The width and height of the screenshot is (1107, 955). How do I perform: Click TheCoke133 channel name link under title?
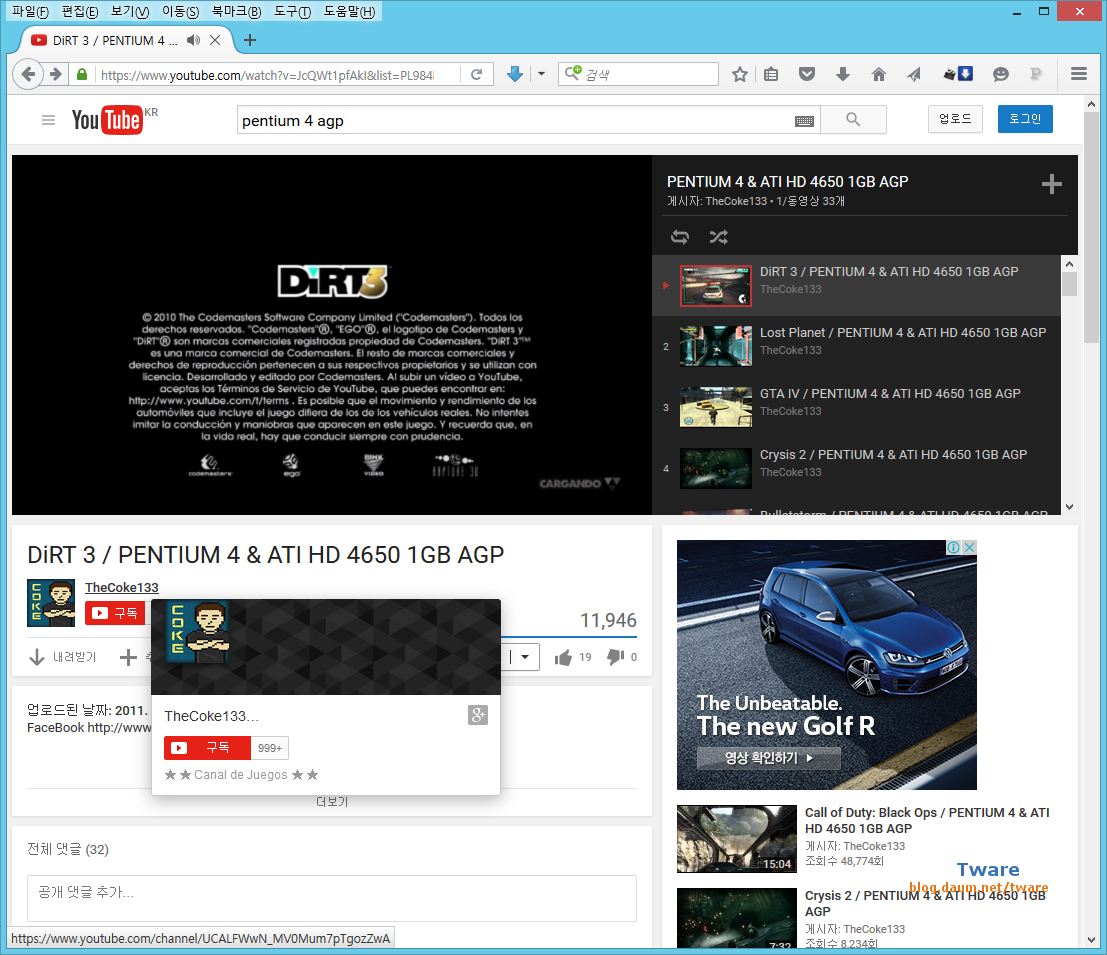121,587
